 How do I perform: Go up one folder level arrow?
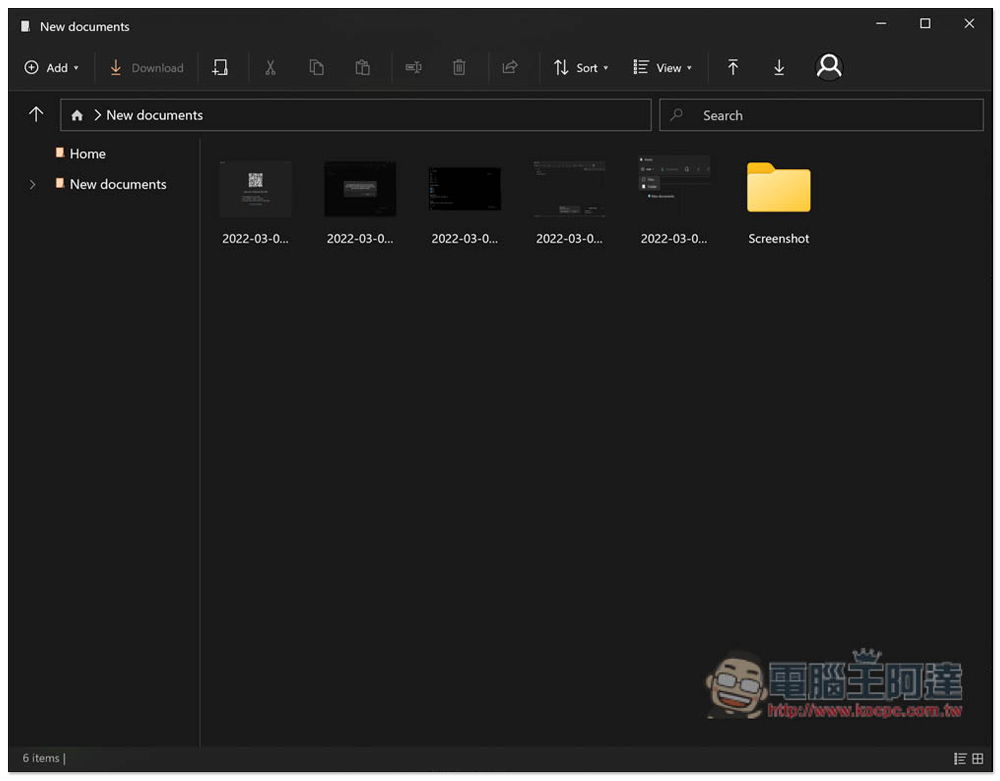click(36, 115)
